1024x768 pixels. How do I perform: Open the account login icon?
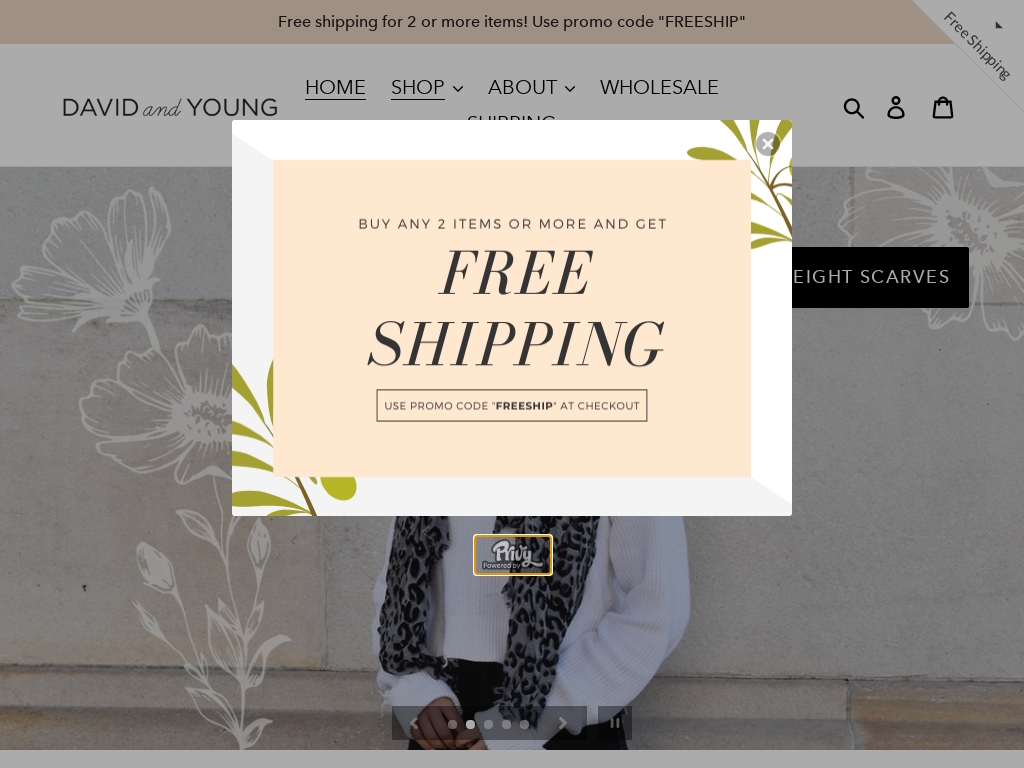click(896, 108)
